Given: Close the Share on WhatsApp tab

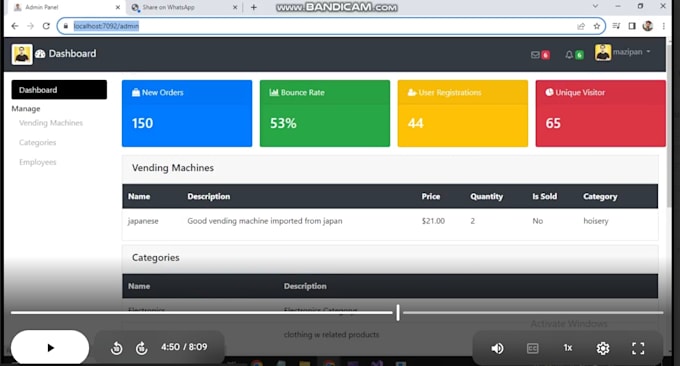Looking at the screenshot, I should 235,7.
